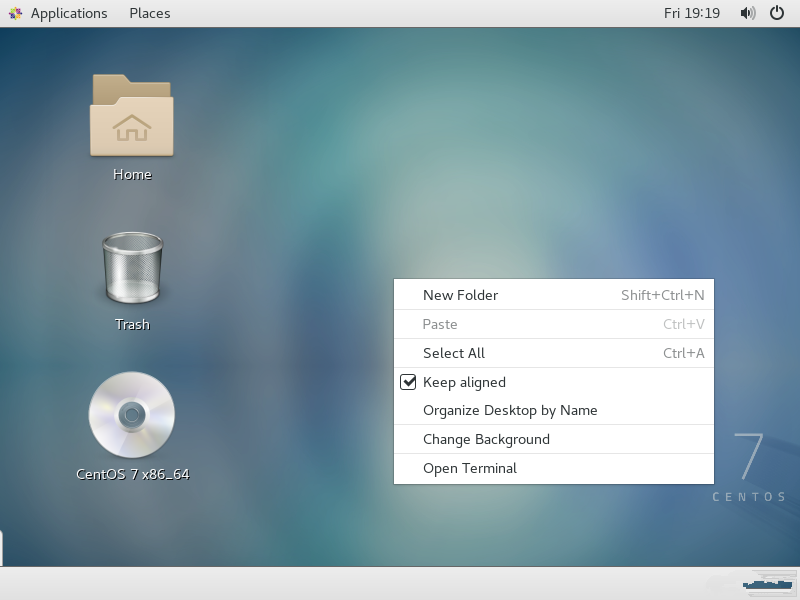Open the Places menu

[x=149, y=13]
